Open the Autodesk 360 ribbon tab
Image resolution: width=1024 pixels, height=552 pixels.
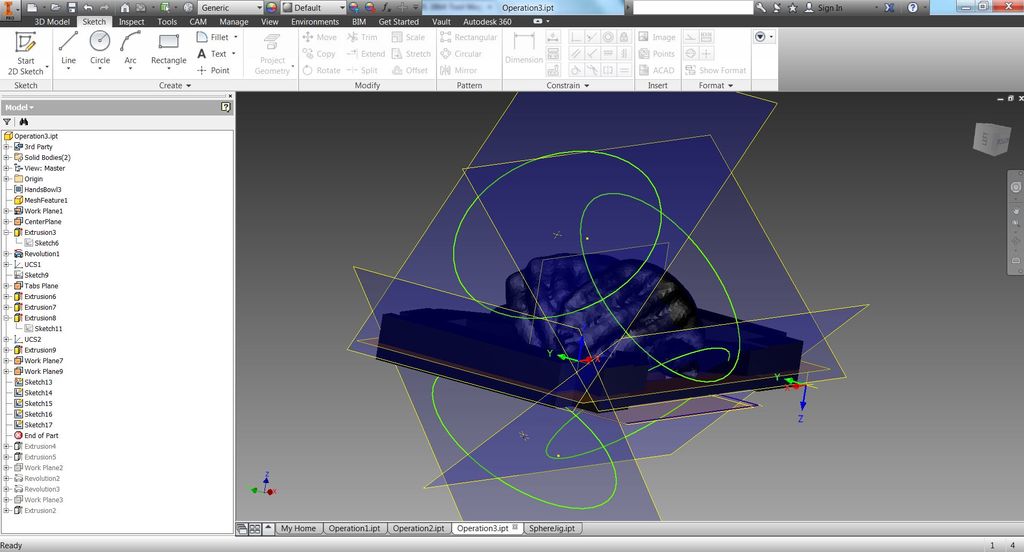tap(487, 22)
